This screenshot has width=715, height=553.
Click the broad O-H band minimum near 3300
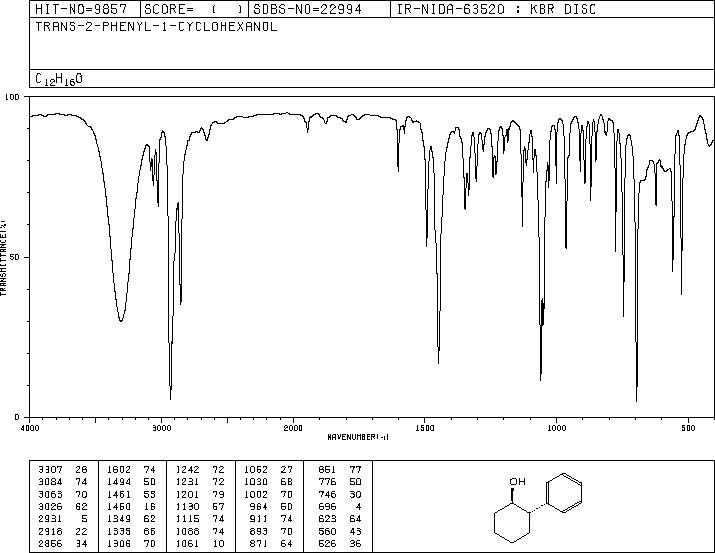(120, 320)
